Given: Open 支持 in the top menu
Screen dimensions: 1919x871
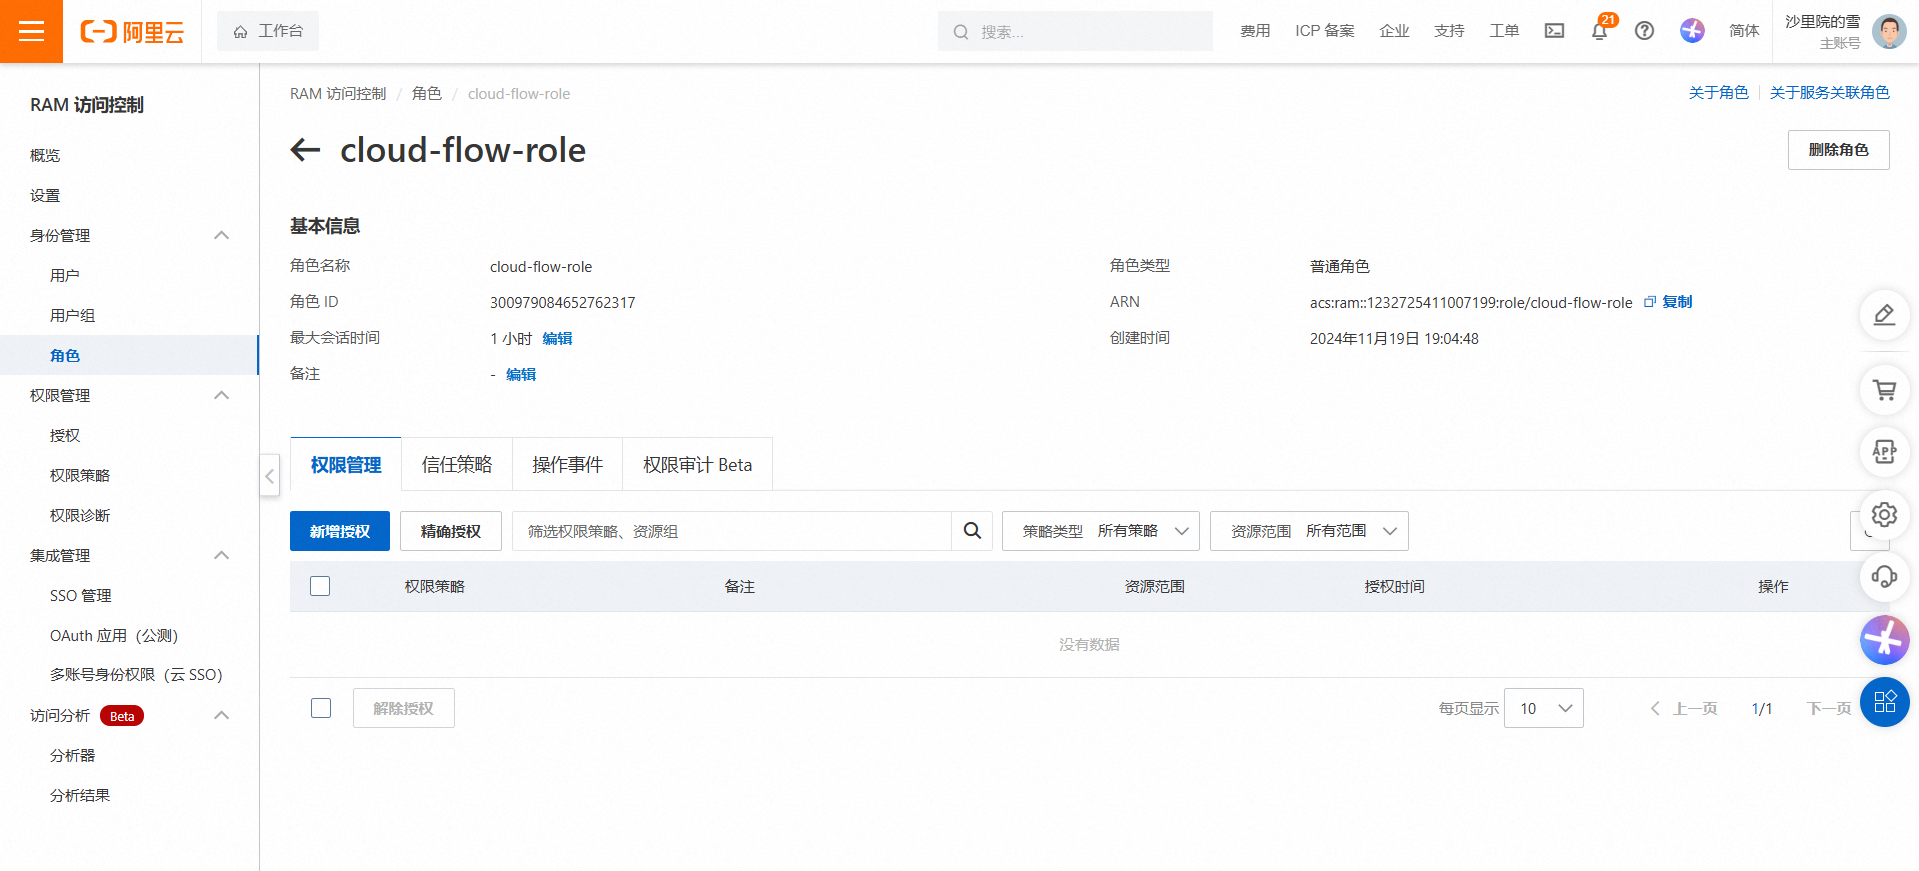Looking at the screenshot, I should tap(1449, 31).
